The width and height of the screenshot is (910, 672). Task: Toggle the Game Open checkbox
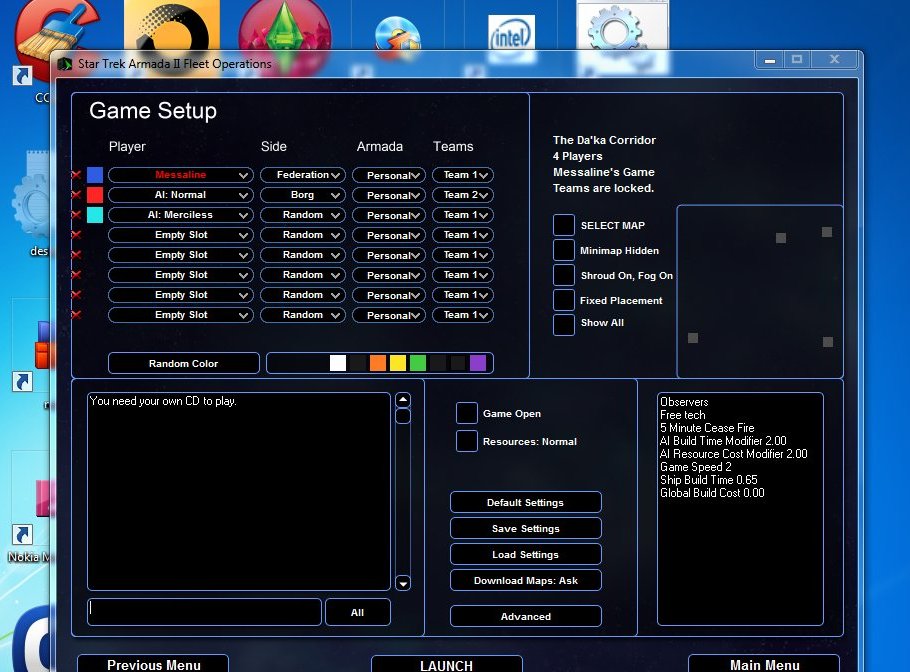(467, 413)
